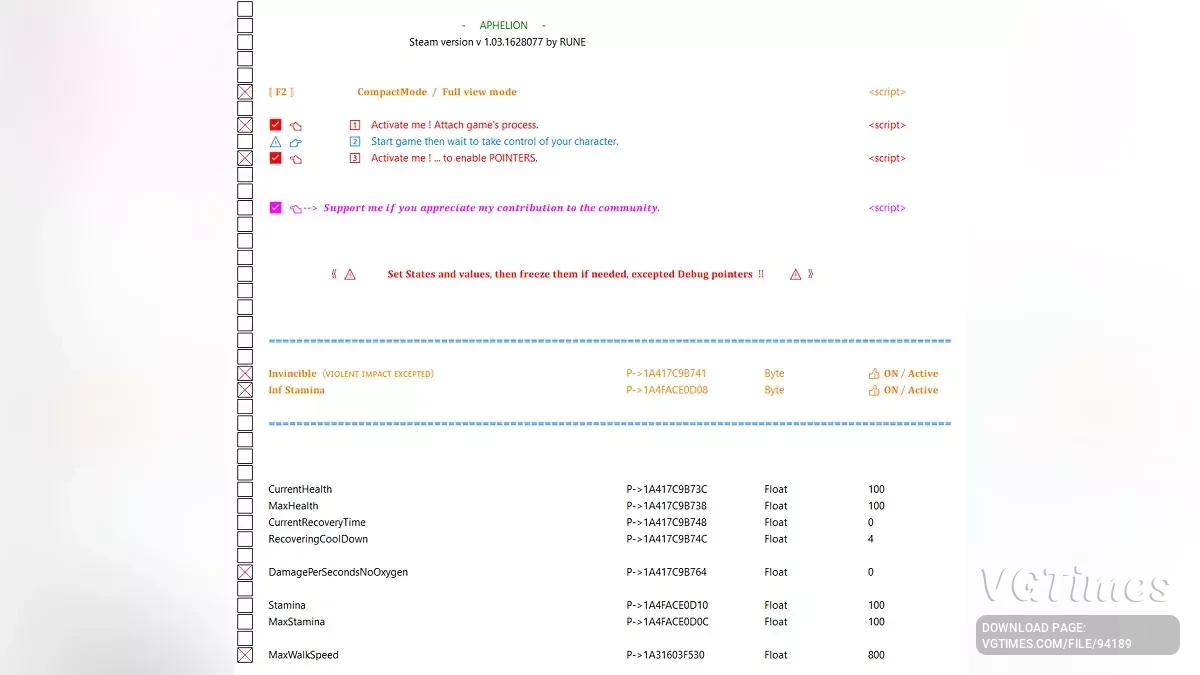Viewport: 1200px width, 675px height.
Task: Click thumbs-up icon in Inf Stamina row
Action: pos(874,390)
